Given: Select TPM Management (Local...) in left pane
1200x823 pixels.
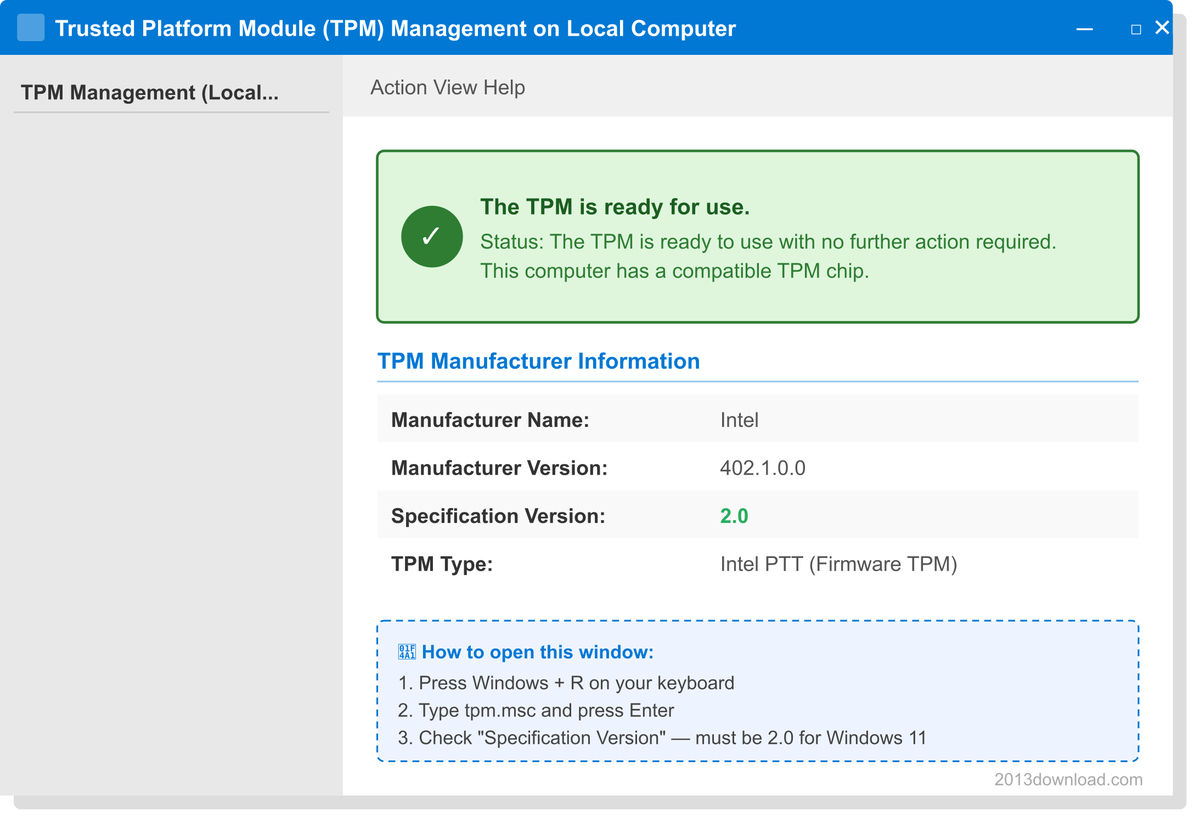Looking at the screenshot, I should click(x=150, y=93).
